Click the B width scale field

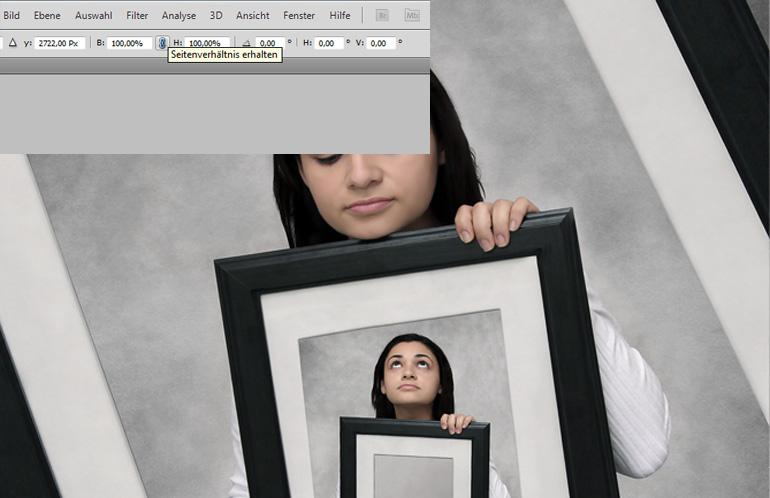[x=130, y=43]
